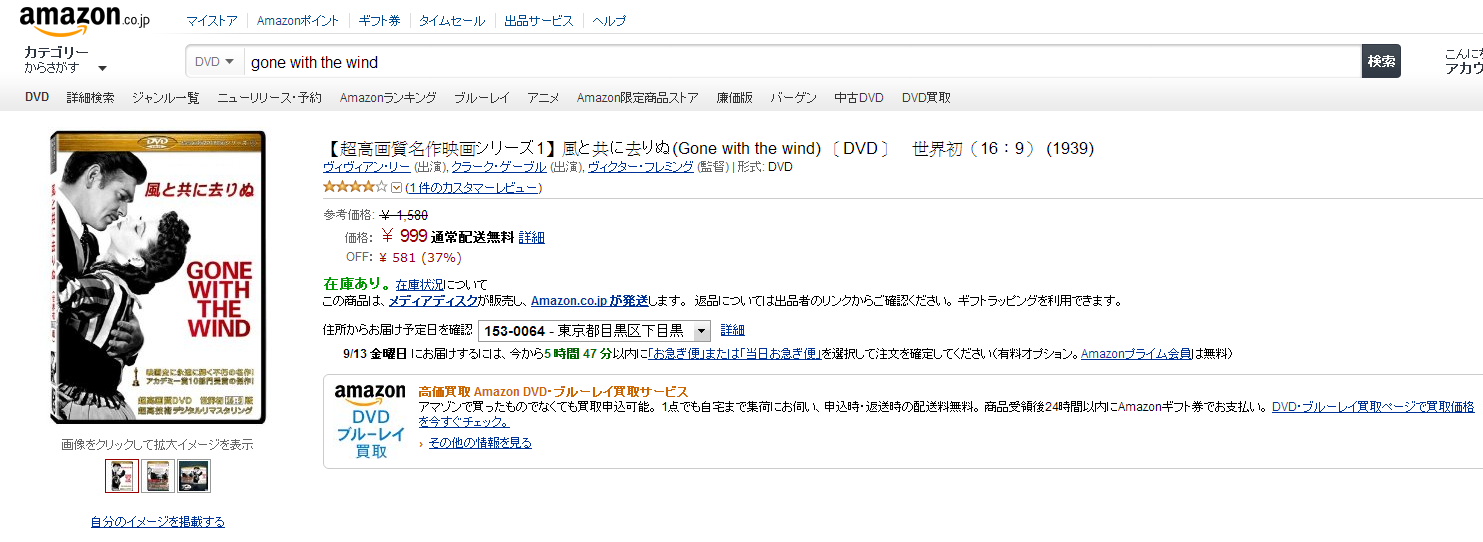Click the list price ¥ 1,580
The image size is (1483, 542).
(405, 215)
